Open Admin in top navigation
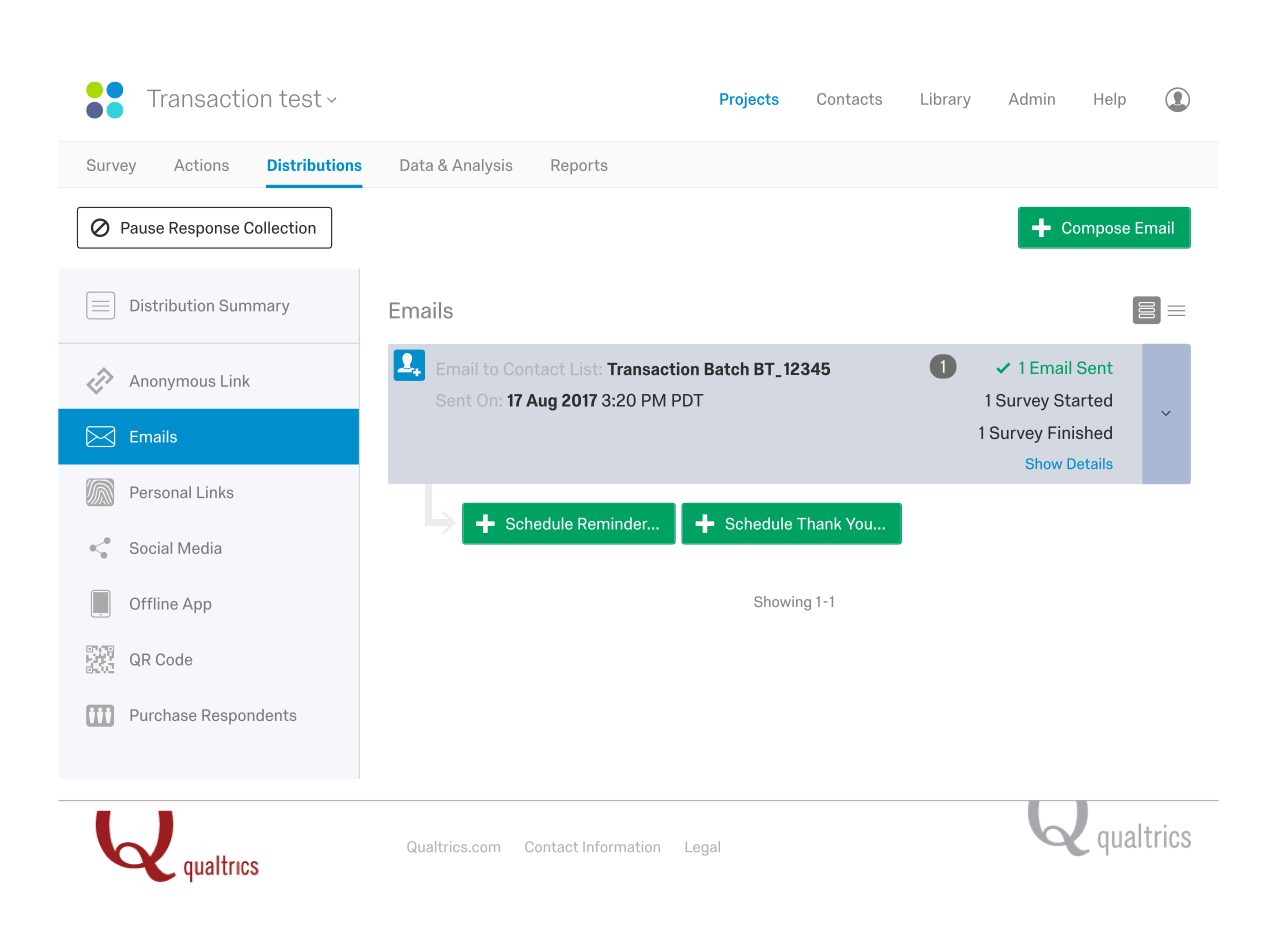Image resolution: width=1275 pixels, height=942 pixels. (x=1032, y=99)
